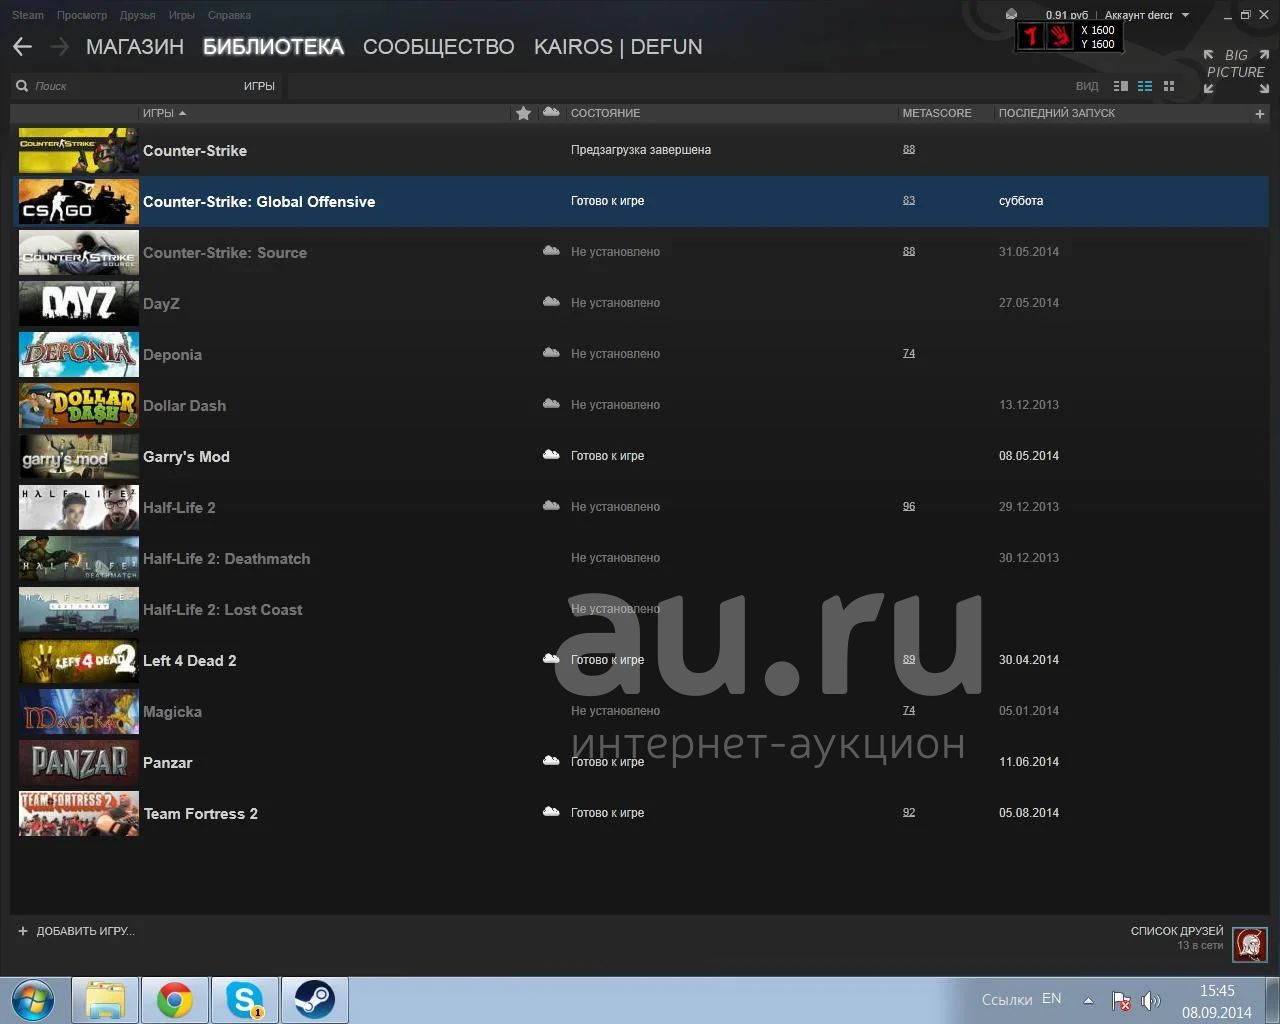Open the inbox notification icon

(x=1011, y=14)
